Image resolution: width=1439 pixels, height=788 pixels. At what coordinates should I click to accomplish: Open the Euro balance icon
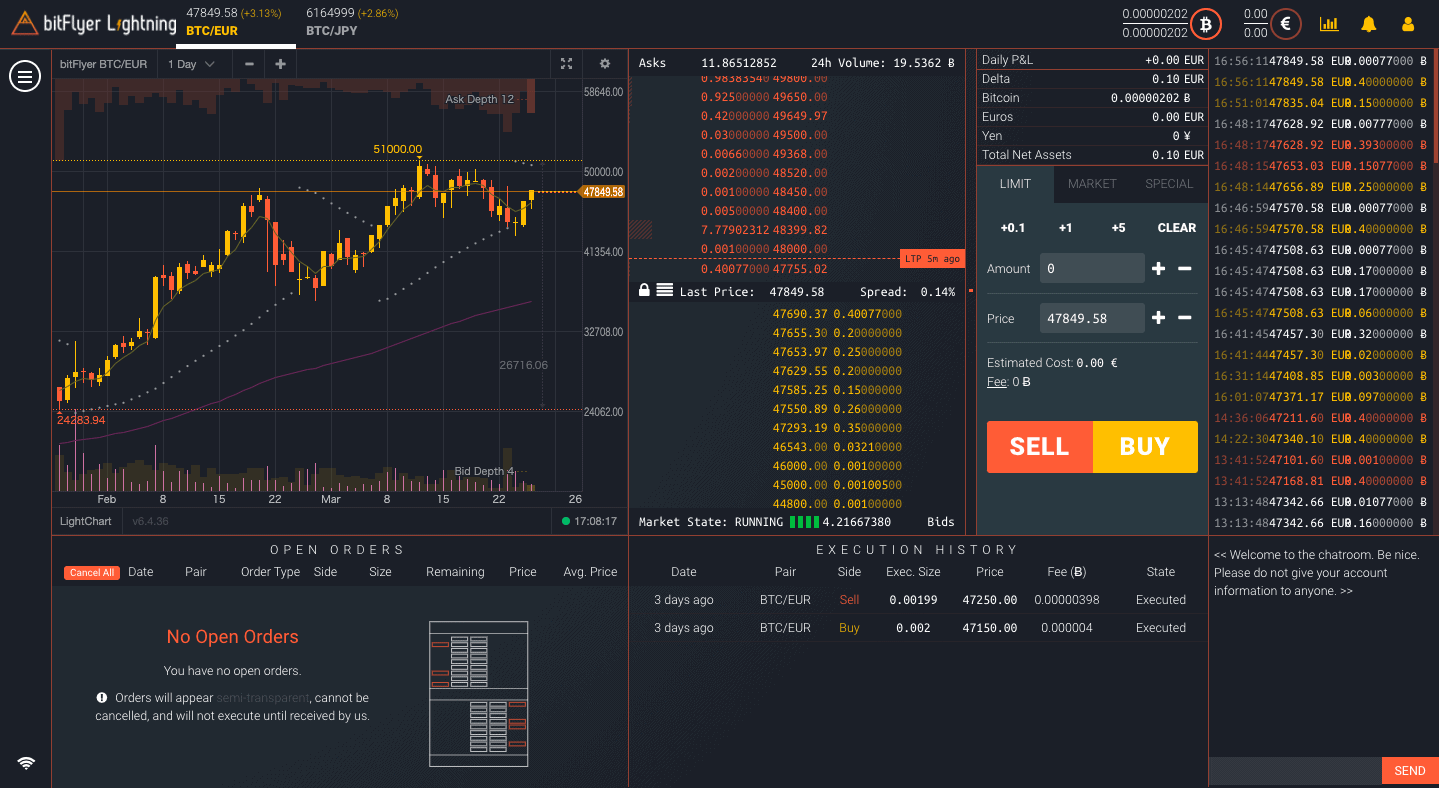[x=1285, y=23]
